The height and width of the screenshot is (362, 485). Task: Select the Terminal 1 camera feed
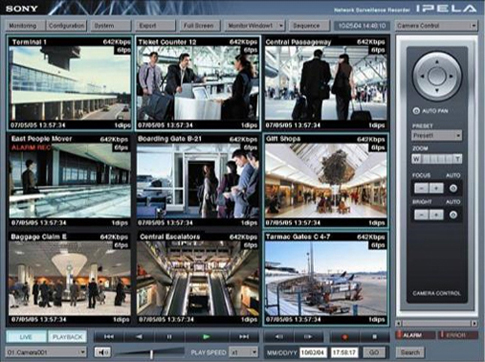(70, 83)
